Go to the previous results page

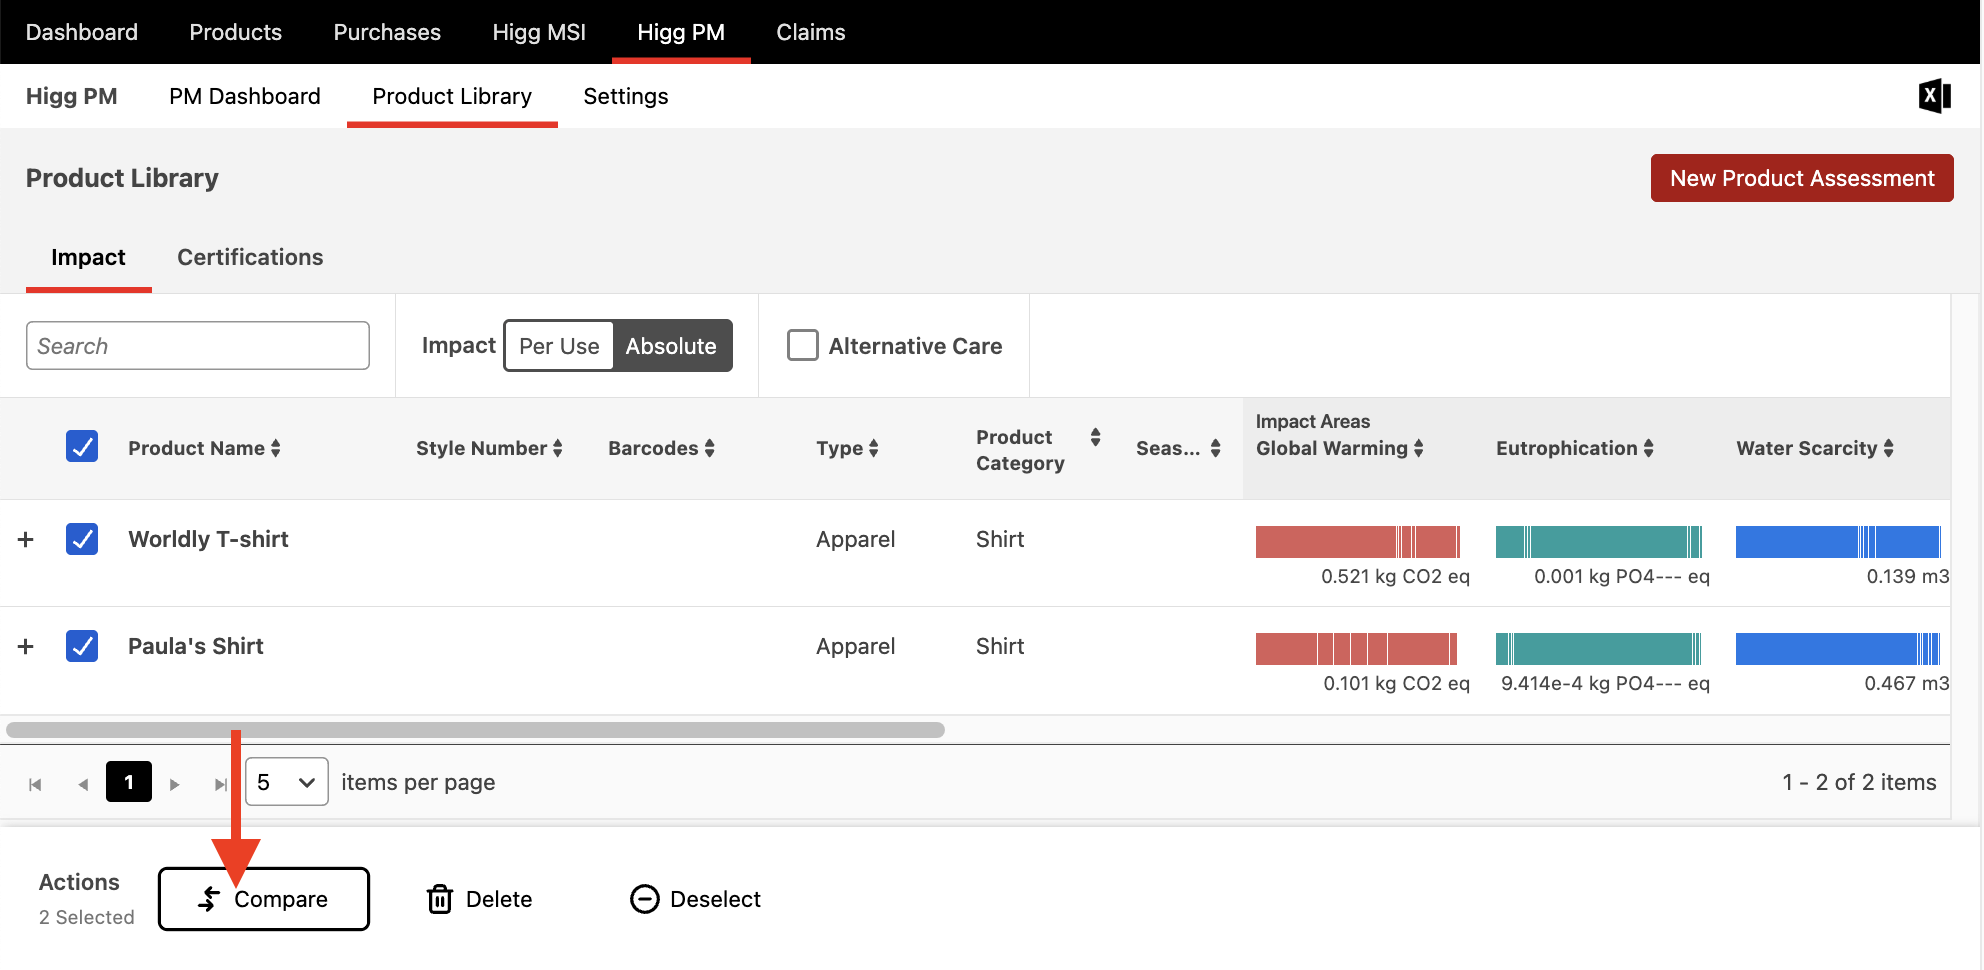click(83, 784)
